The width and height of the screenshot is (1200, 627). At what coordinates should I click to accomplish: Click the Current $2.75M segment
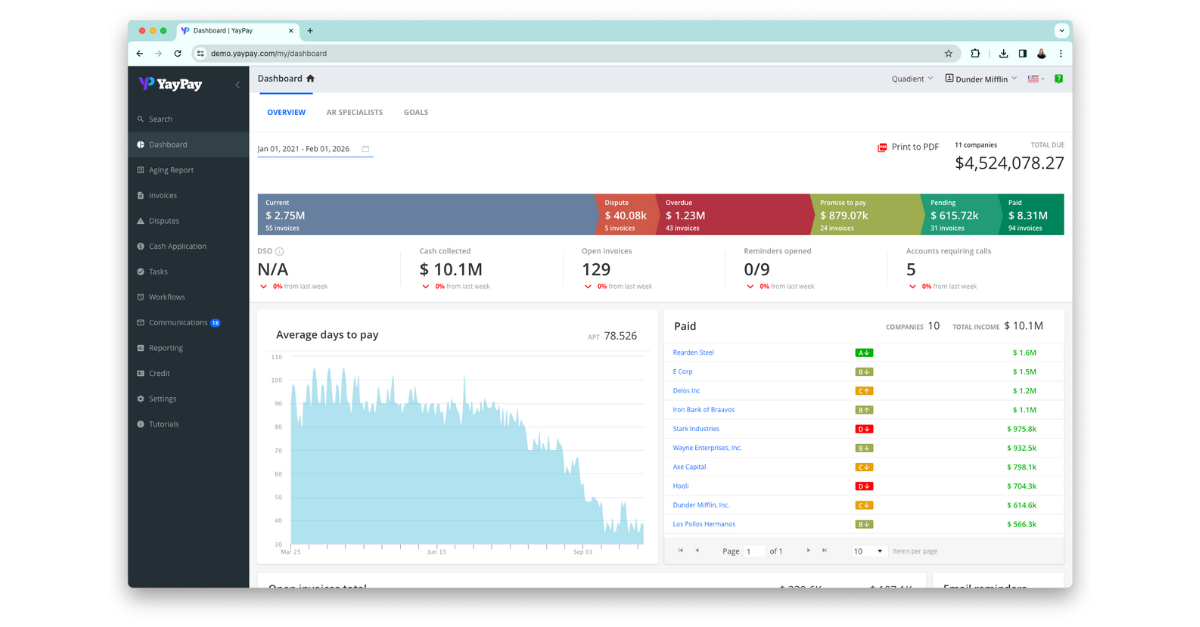426,215
